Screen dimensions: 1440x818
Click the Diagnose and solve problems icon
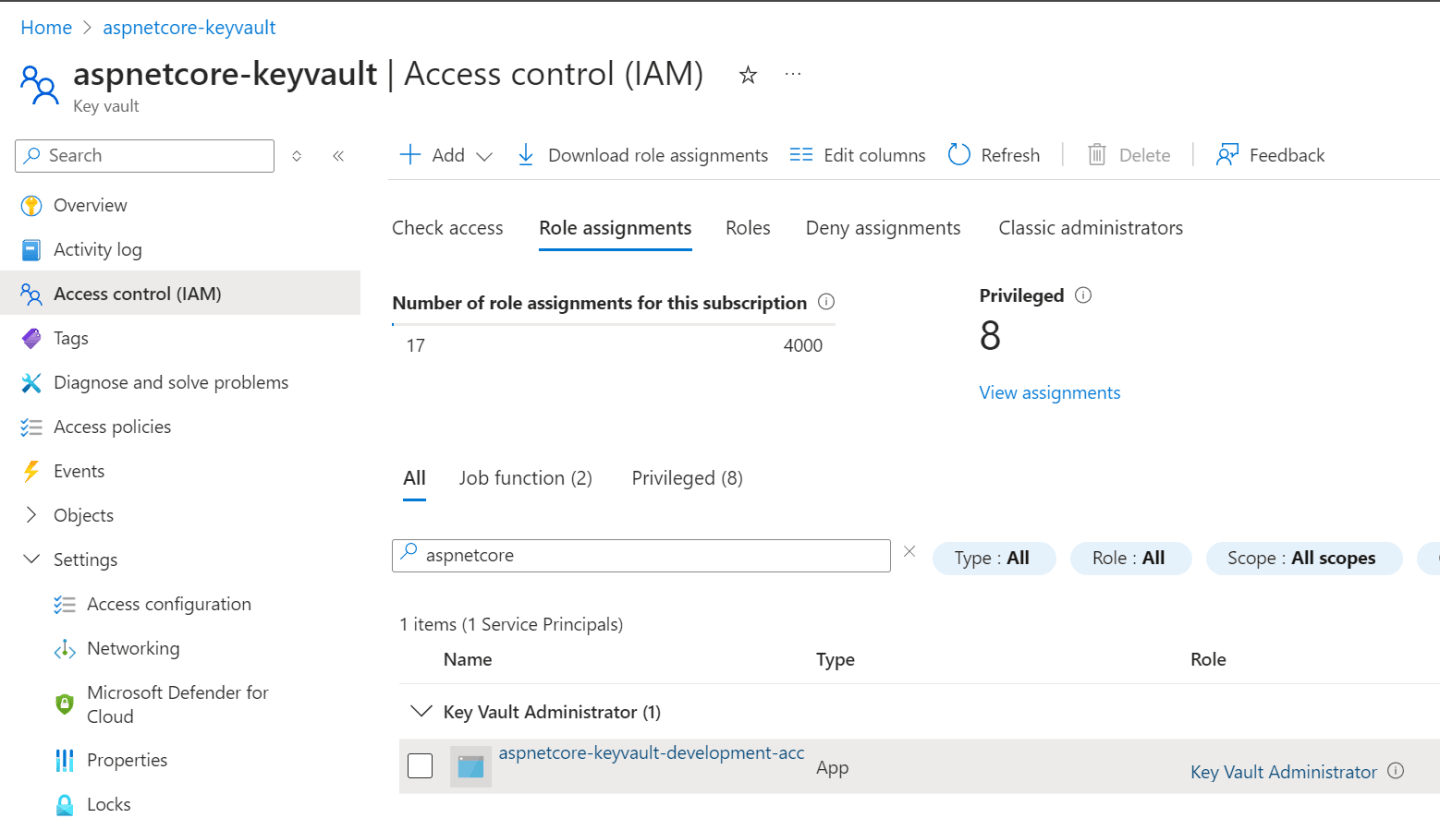(x=32, y=383)
